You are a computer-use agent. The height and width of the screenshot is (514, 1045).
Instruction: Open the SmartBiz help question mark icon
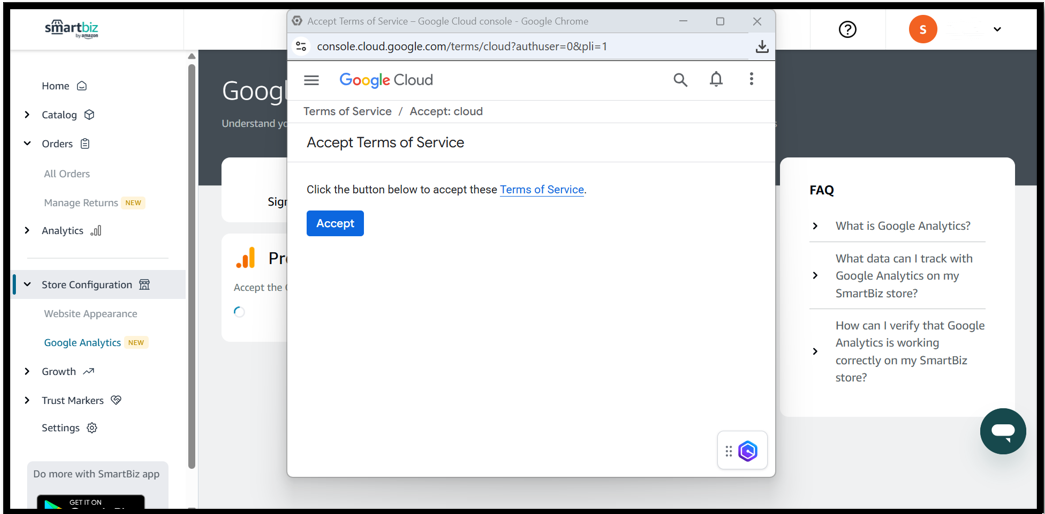pos(848,29)
